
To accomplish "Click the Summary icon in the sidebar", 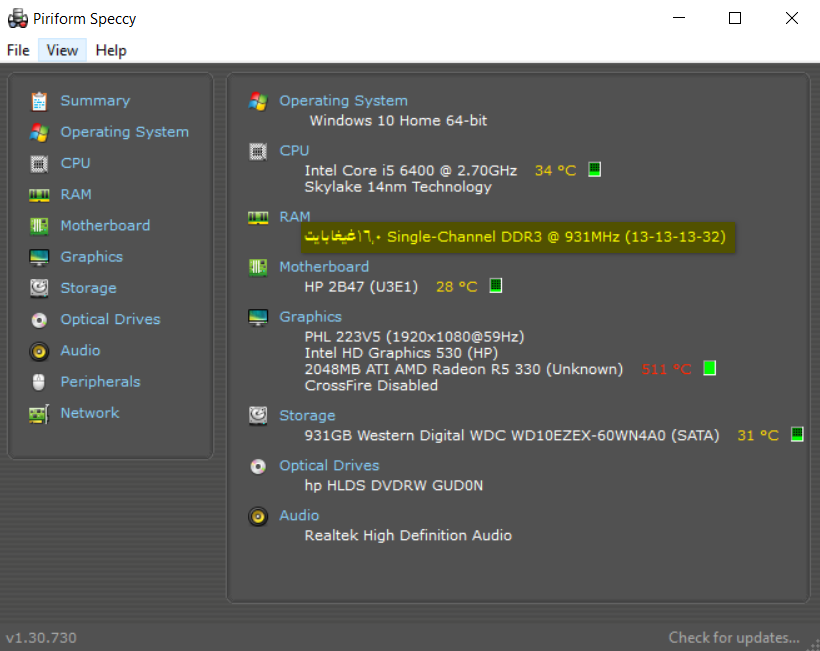I will tap(39, 101).
